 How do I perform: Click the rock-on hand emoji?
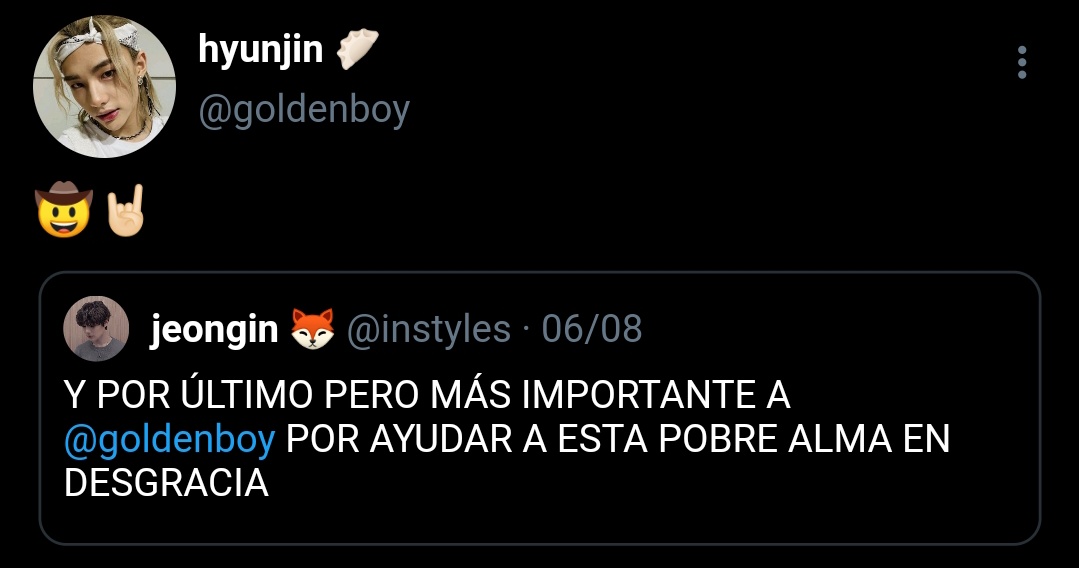[x=126, y=210]
